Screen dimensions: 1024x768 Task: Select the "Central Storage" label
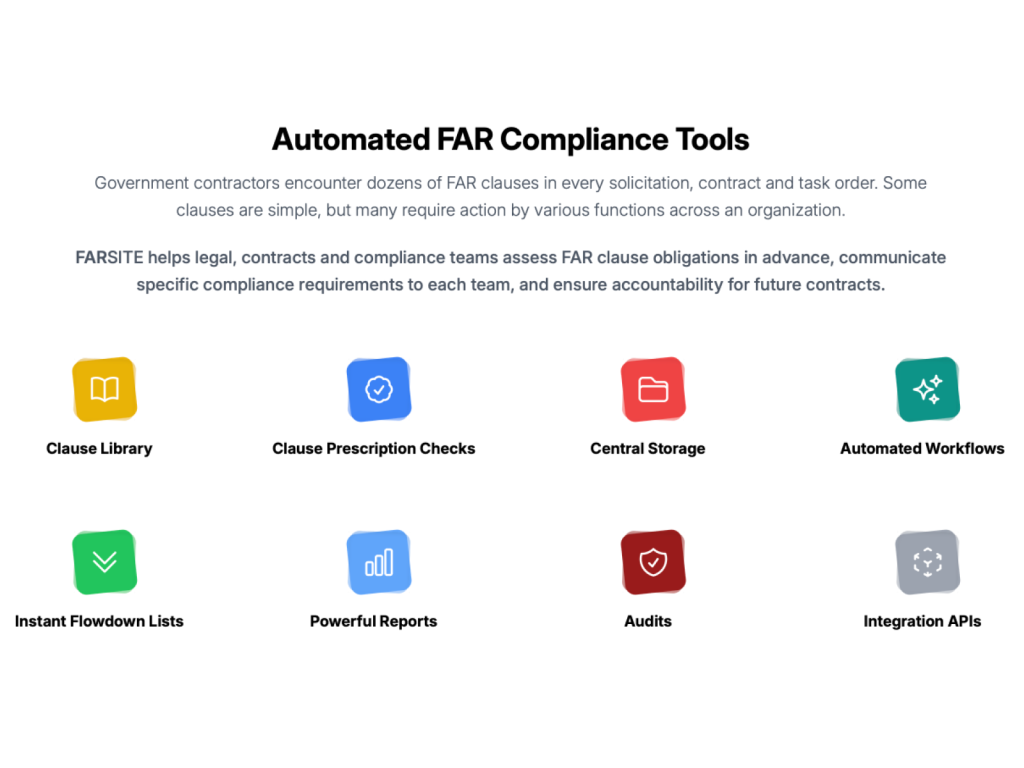(647, 448)
